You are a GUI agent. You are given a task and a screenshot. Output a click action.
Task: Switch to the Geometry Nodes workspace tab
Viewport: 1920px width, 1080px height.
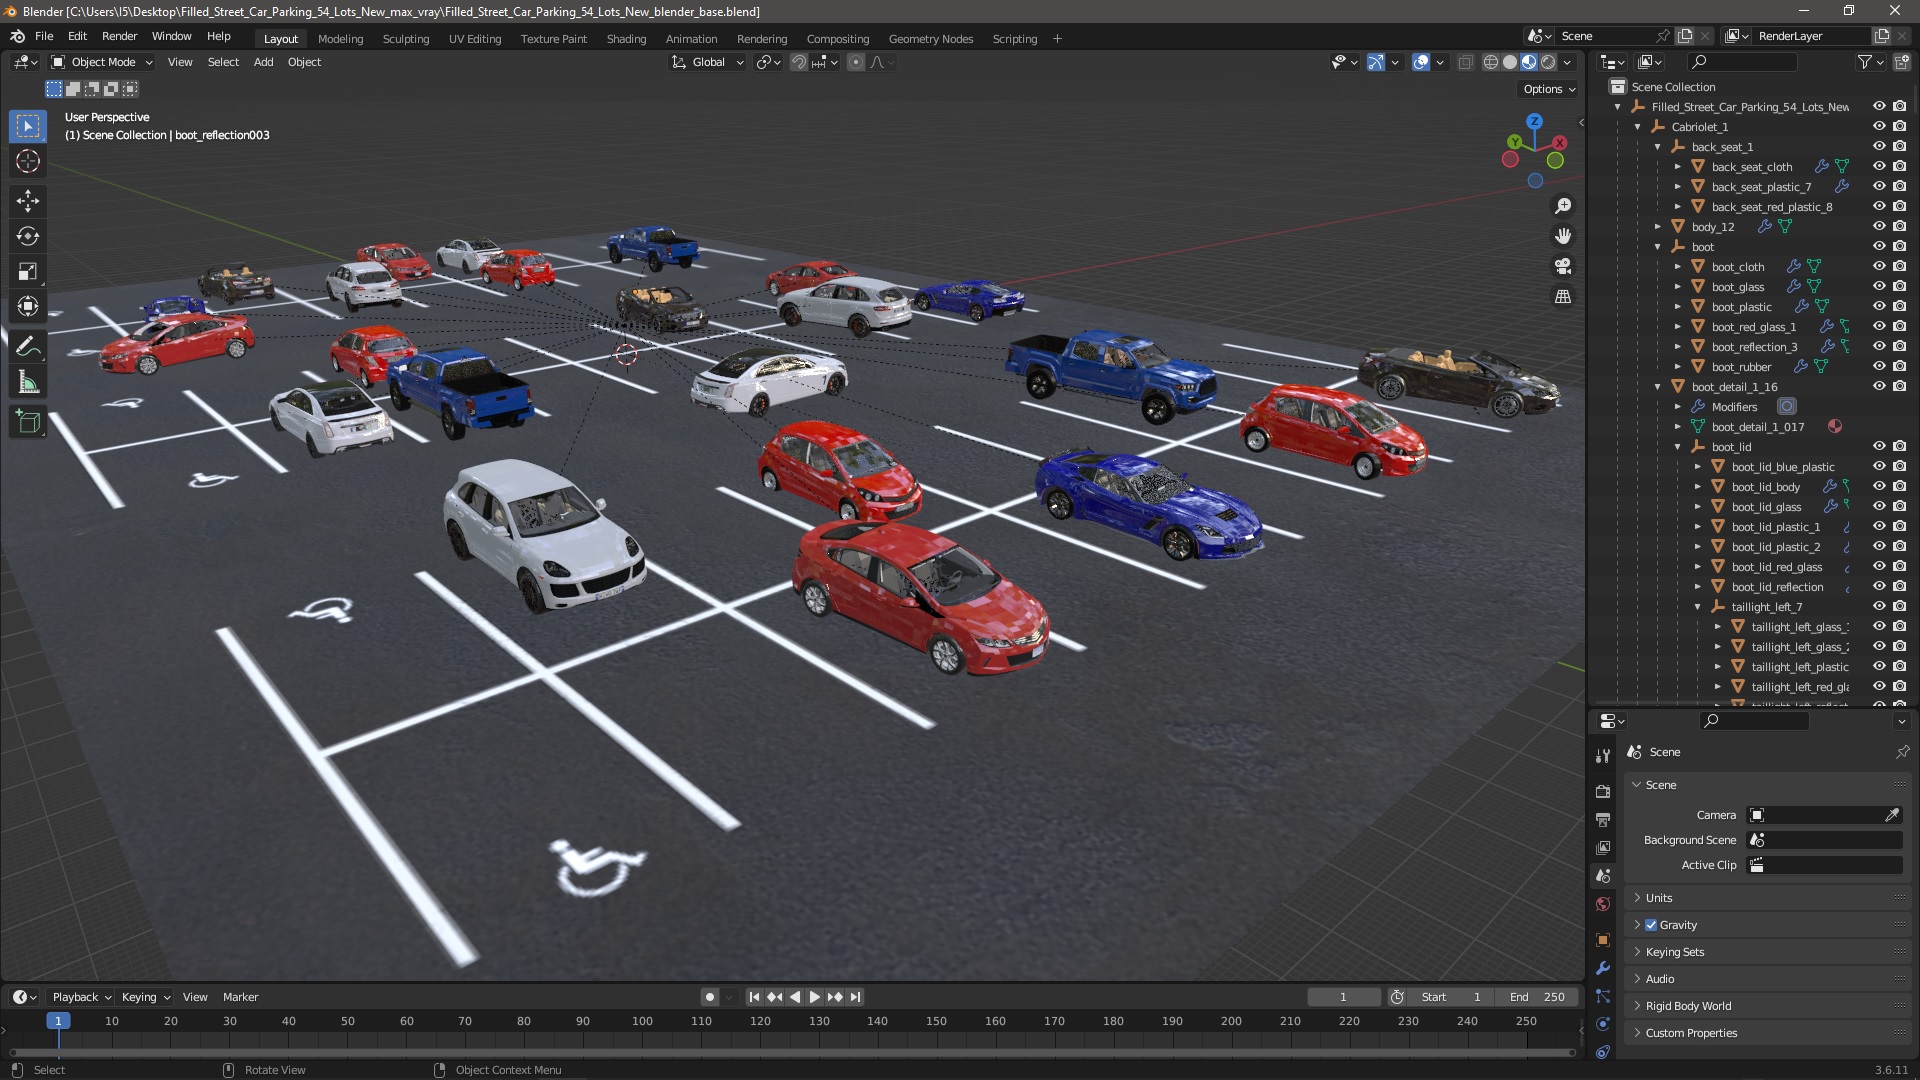930,39
